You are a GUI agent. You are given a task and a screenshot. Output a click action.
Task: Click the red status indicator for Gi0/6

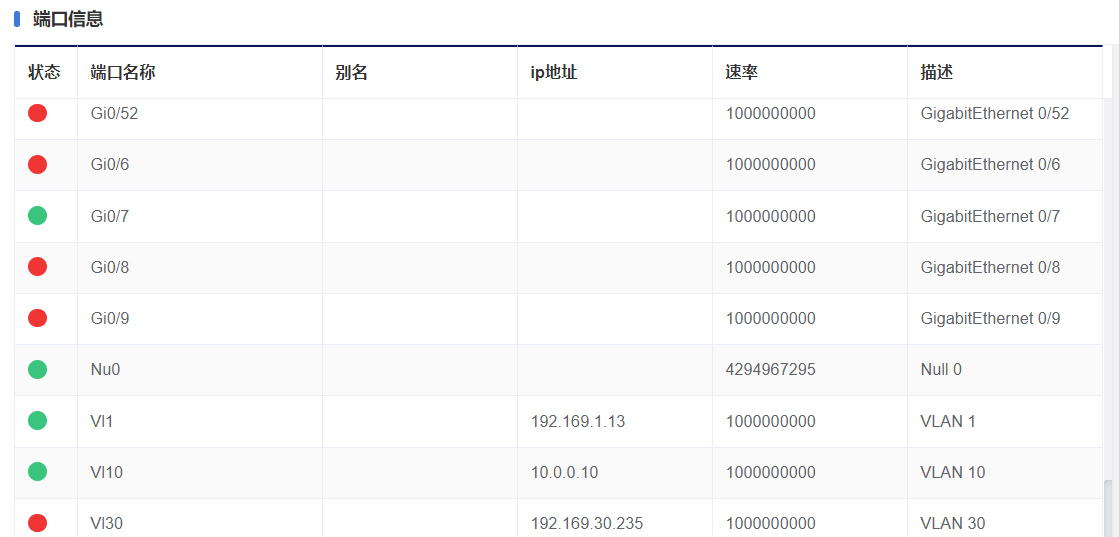[37, 164]
